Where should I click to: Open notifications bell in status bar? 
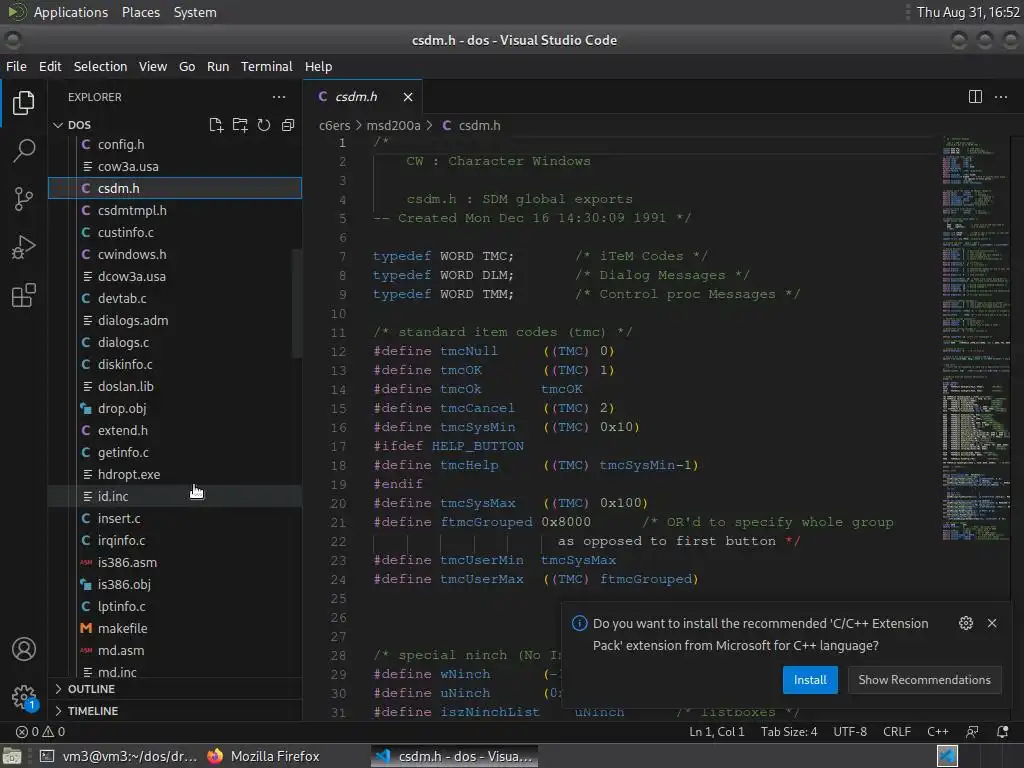tap(1002, 731)
